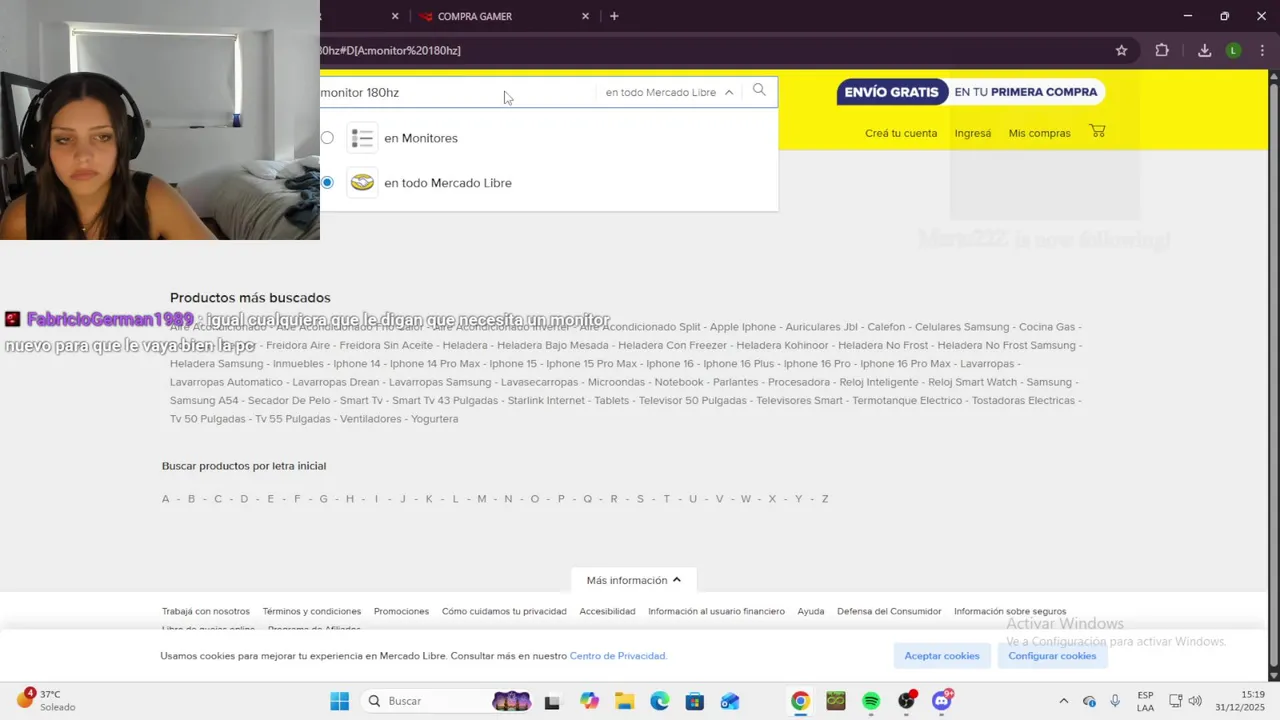Open 'Apple Iphone' popular search link
The width and height of the screenshot is (1280, 720).
coord(742,327)
